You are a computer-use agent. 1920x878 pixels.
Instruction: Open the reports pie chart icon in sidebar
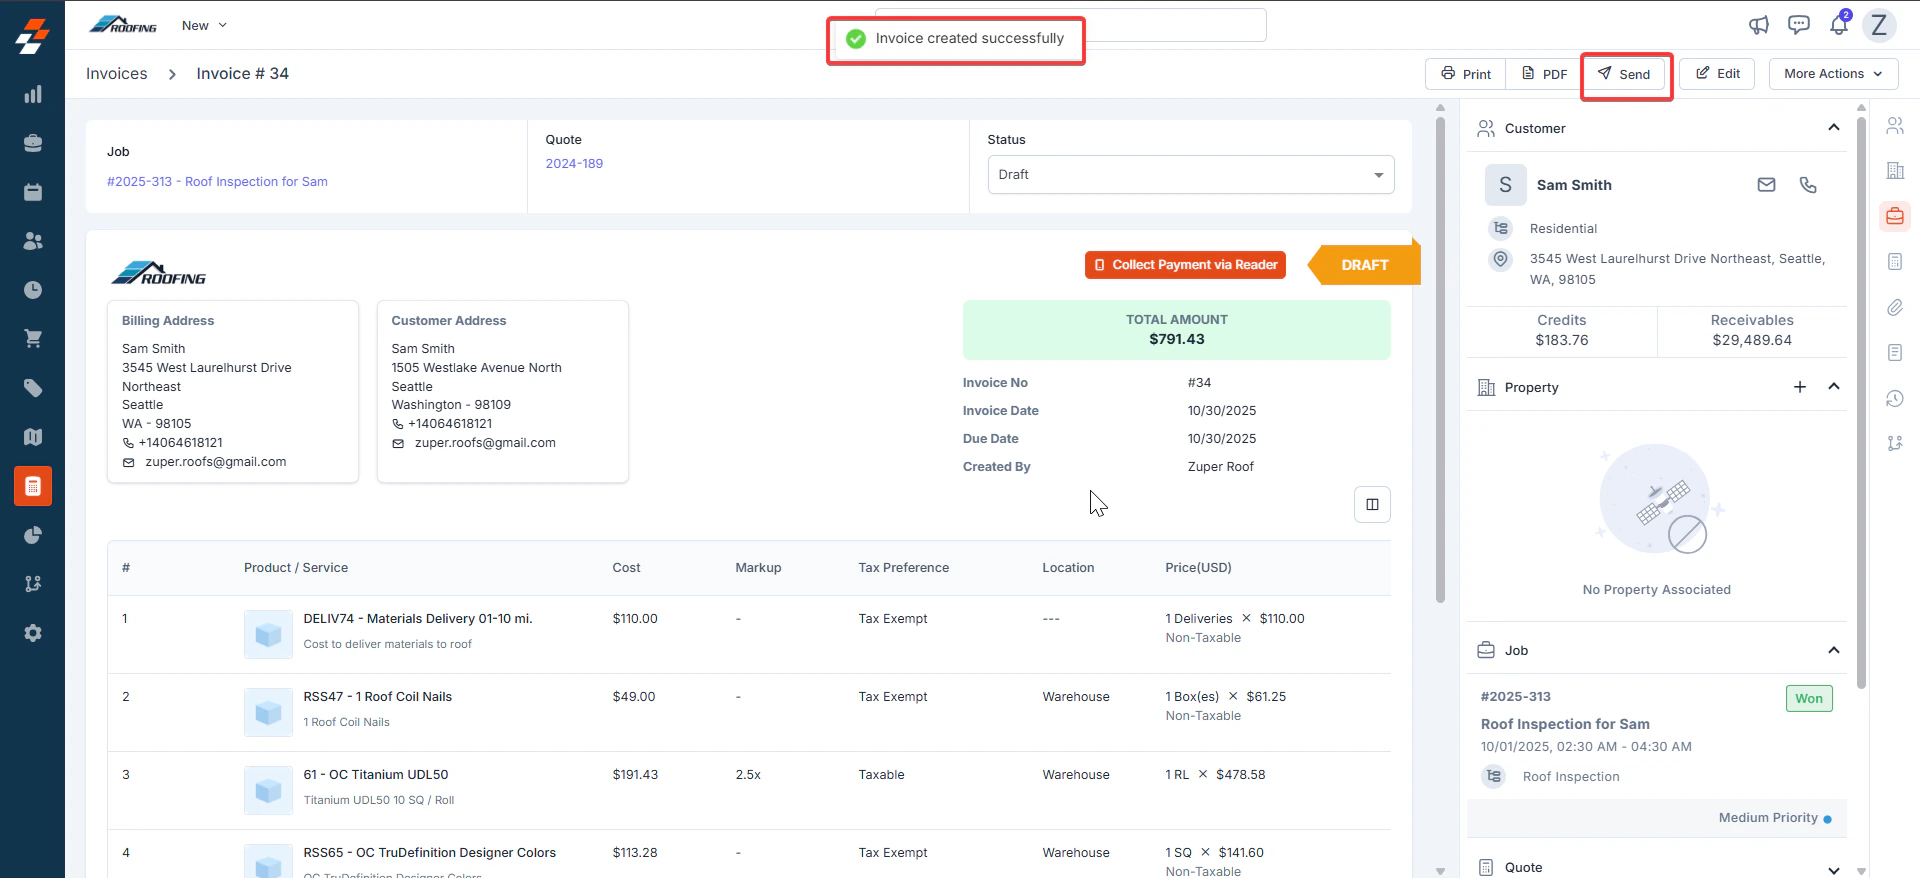(x=33, y=535)
